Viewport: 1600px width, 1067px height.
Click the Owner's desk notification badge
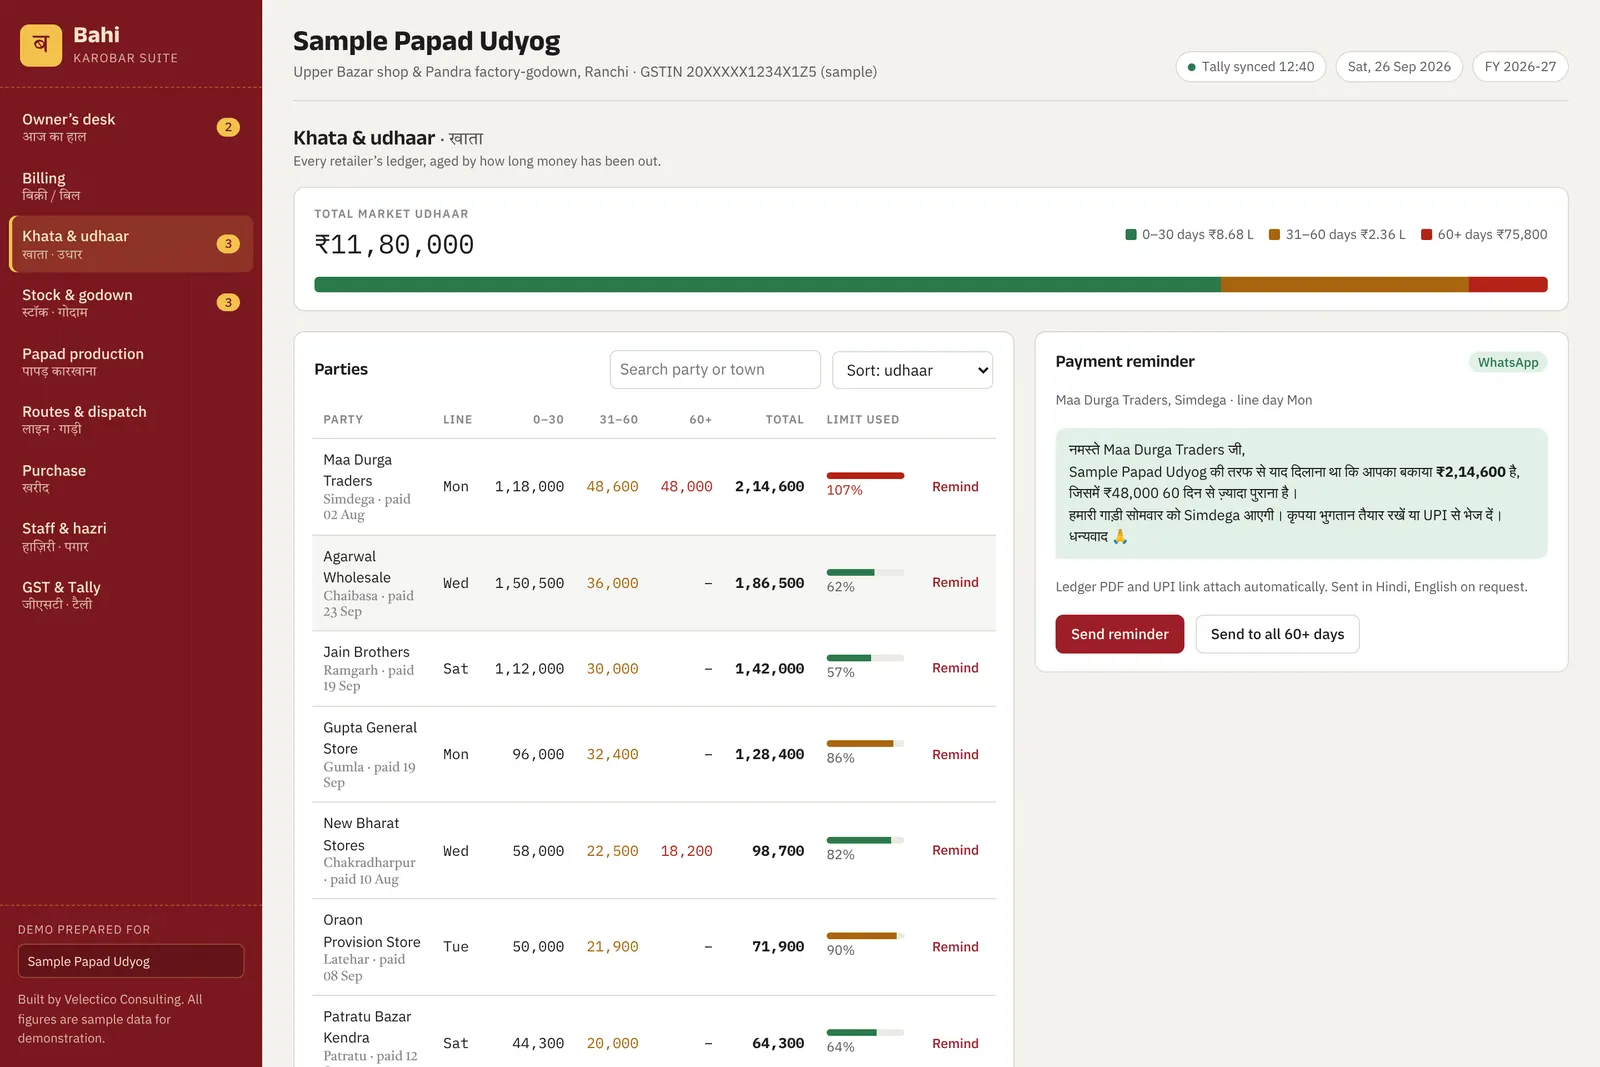click(228, 127)
